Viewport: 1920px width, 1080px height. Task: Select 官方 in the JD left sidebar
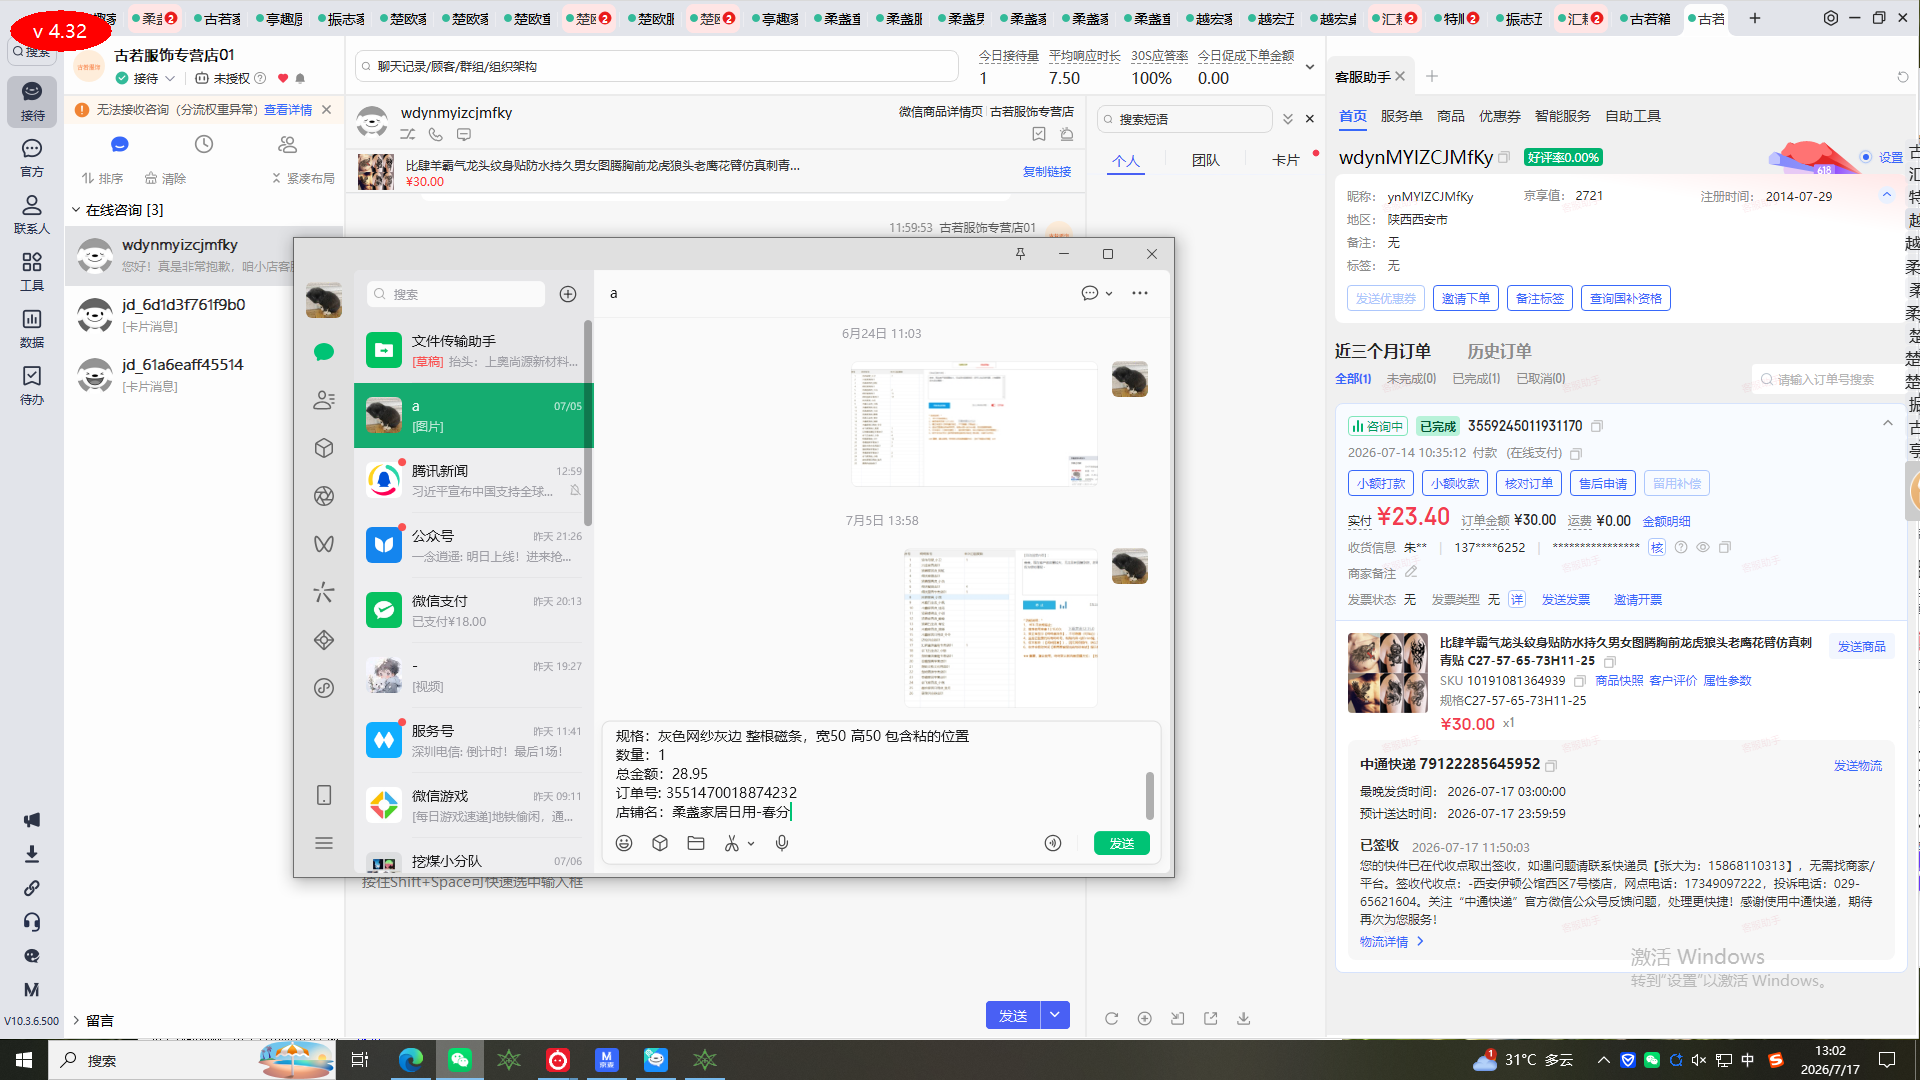[32, 157]
